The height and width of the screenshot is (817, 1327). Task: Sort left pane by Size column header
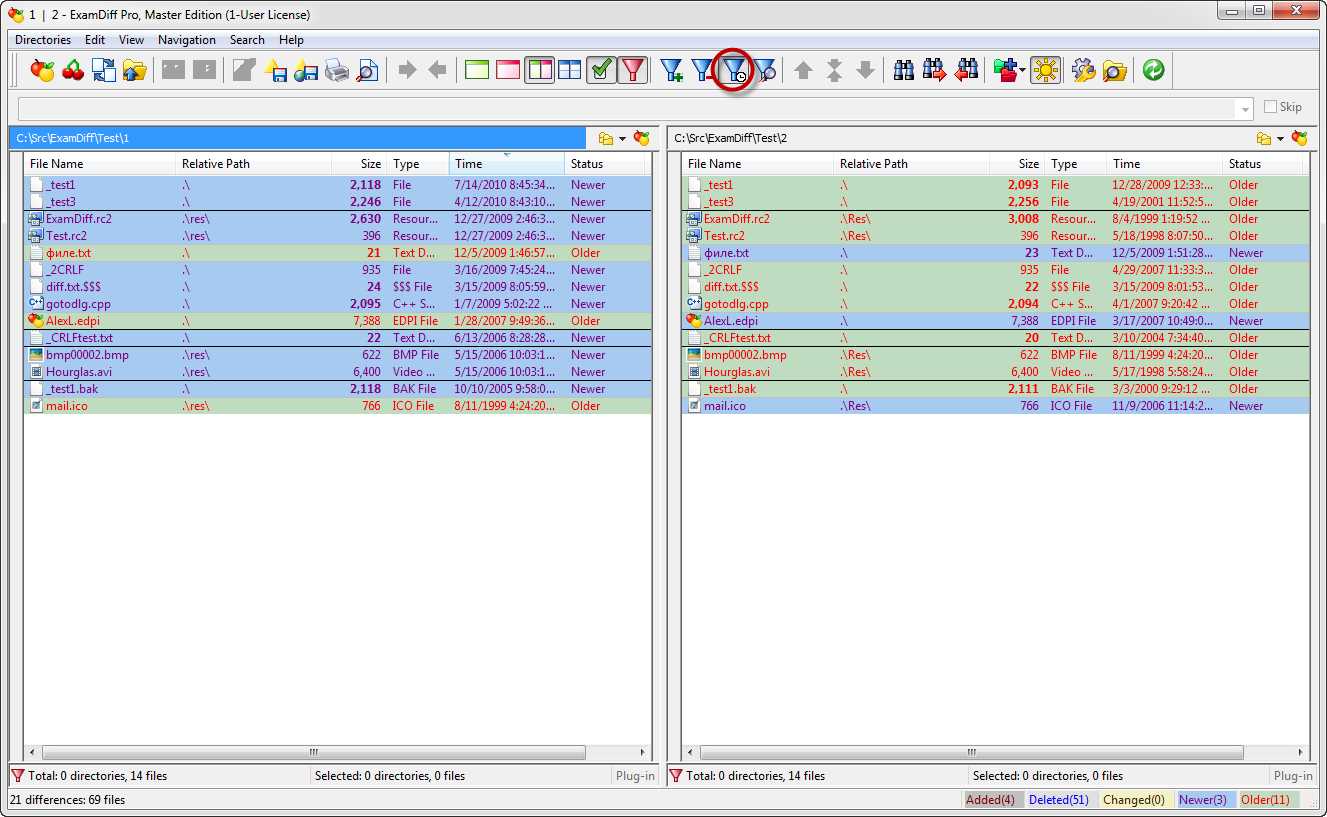pyautogui.click(x=359, y=164)
